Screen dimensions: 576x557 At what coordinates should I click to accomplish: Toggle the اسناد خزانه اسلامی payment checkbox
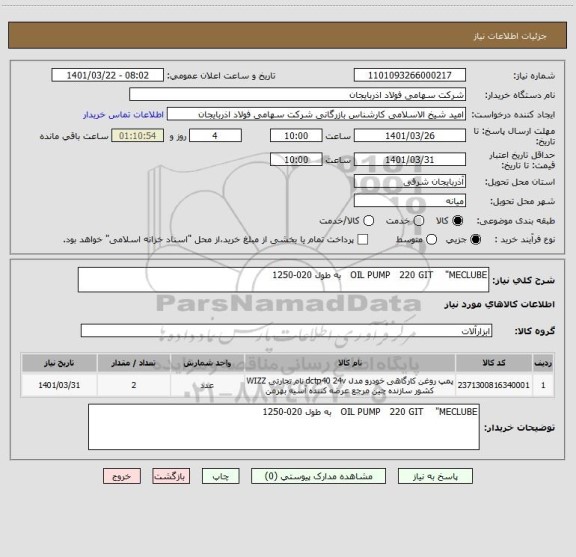[x=363, y=240]
